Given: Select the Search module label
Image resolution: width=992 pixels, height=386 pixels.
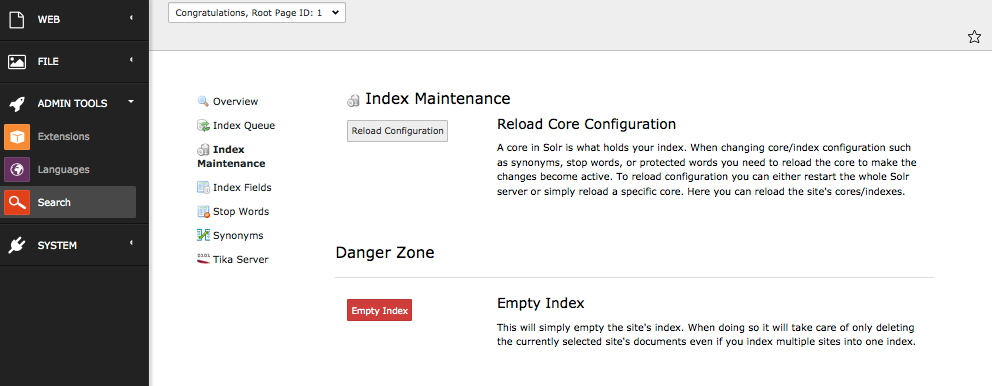Looking at the screenshot, I should (x=54, y=202).
